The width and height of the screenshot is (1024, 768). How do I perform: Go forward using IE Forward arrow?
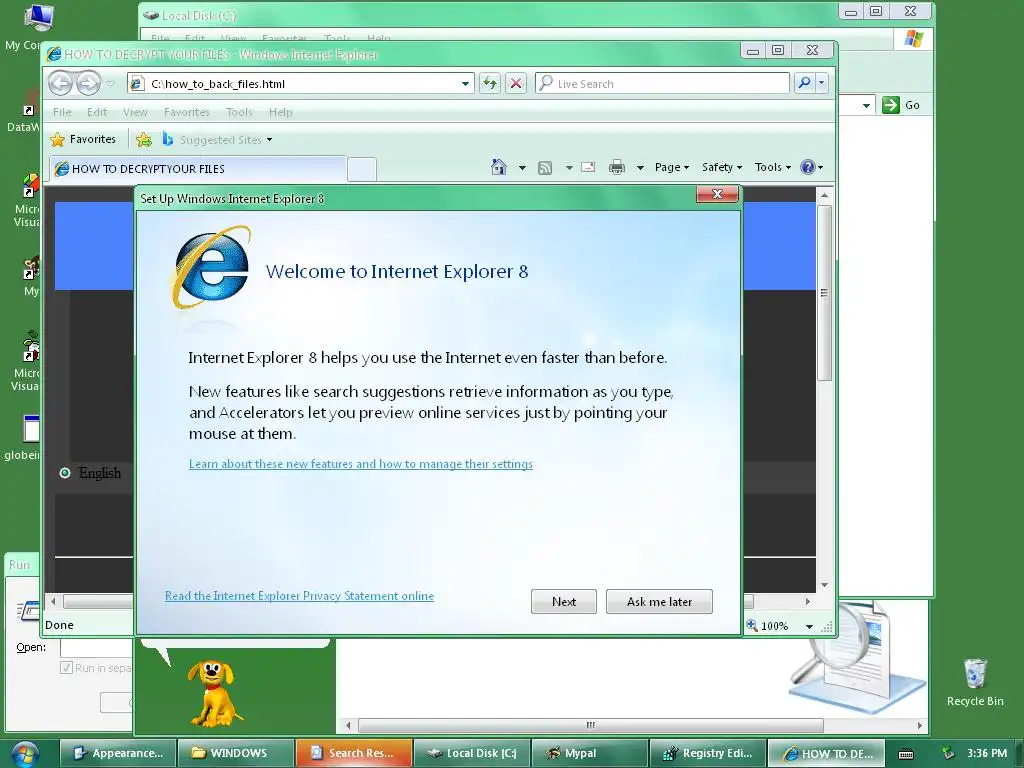pyautogui.click(x=88, y=84)
